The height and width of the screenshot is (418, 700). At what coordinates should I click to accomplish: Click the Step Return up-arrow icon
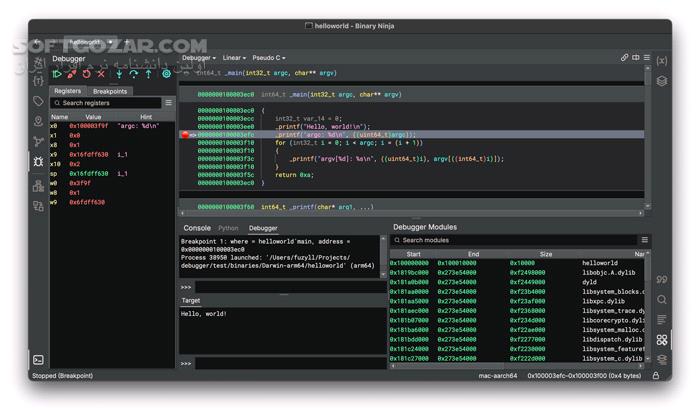tap(149, 74)
